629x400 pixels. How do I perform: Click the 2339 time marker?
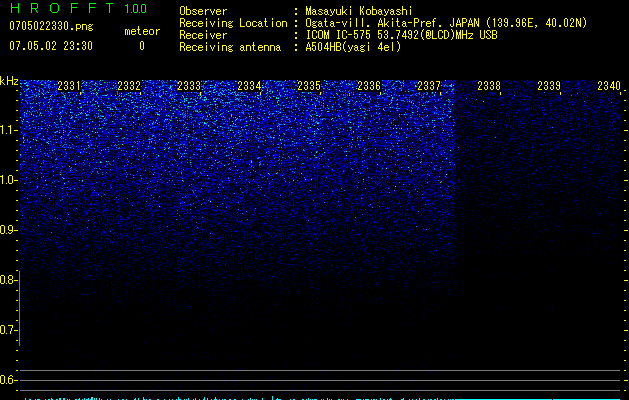[x=549, y=86]
